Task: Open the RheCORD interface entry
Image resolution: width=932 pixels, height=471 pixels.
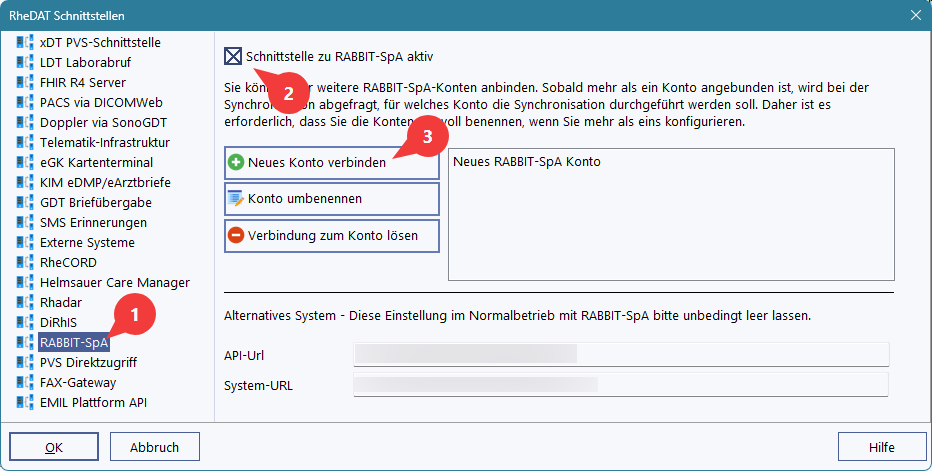Action: tap(68, 262)
